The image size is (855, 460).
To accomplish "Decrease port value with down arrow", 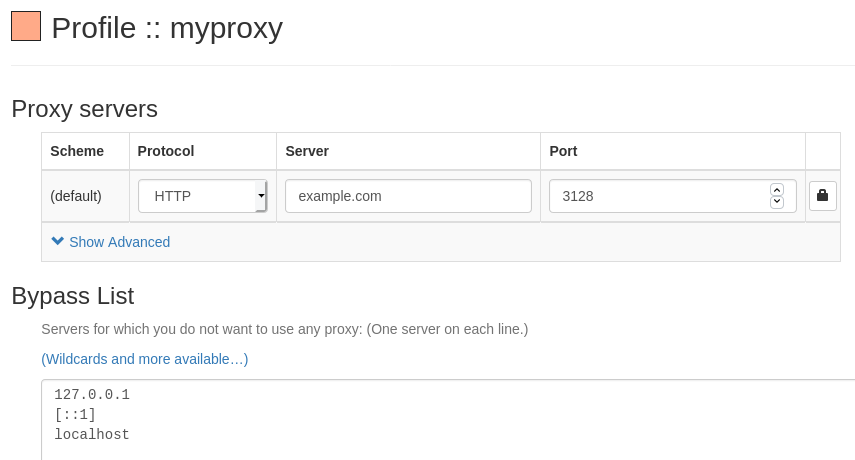I will 776,202.
